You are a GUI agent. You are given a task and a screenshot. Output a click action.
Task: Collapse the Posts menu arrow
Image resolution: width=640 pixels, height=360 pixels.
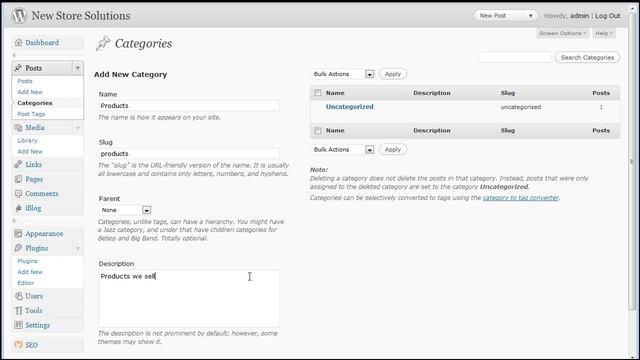(x=78, y=68)
